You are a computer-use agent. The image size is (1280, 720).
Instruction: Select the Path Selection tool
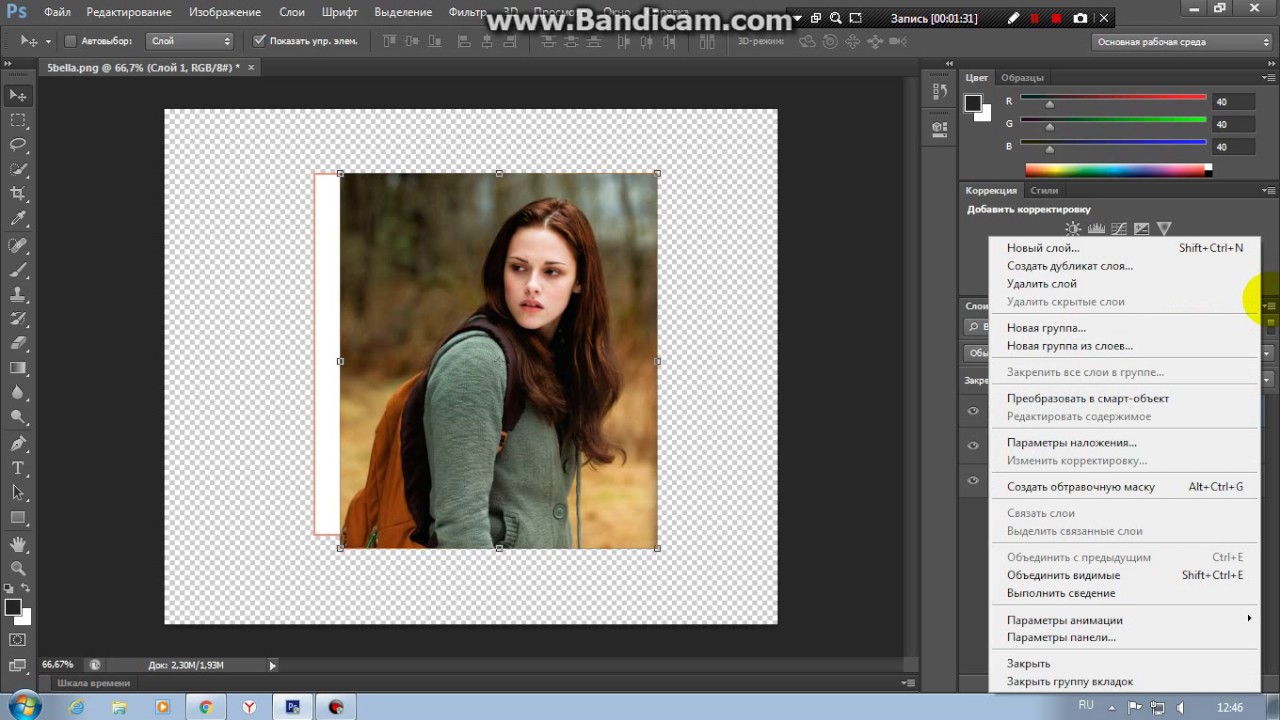[x=18, y=493]
